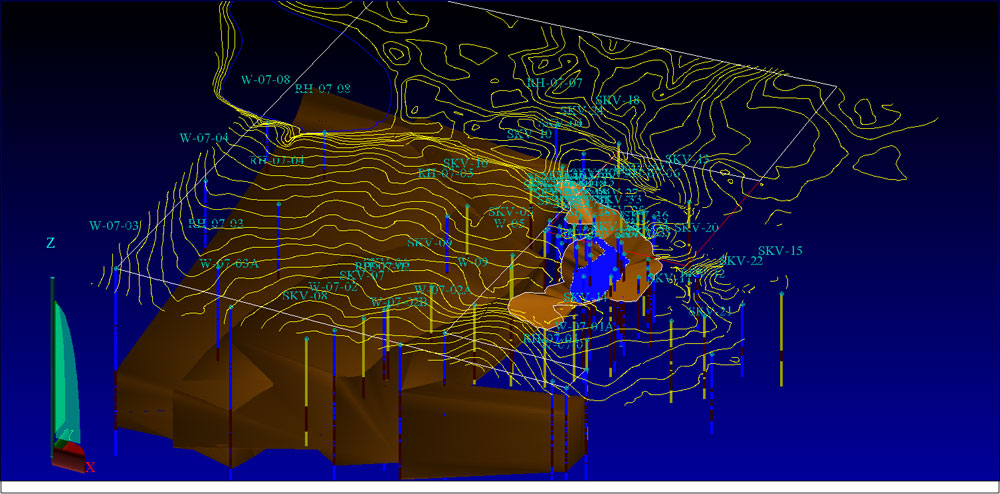Select the W-07-03 drillhole label
1000x494 pixels.
pyautogui.click(x=114, y=226)
